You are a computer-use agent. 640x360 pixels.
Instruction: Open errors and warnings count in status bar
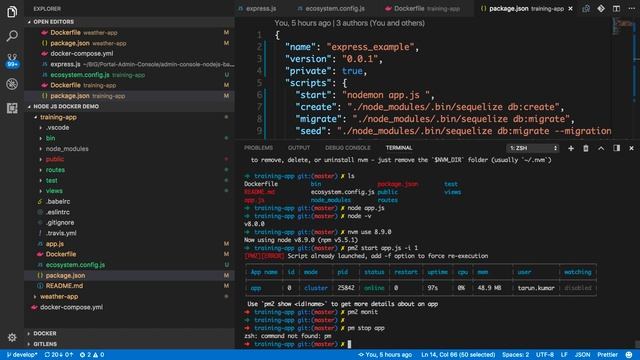(x=92, y=355)
